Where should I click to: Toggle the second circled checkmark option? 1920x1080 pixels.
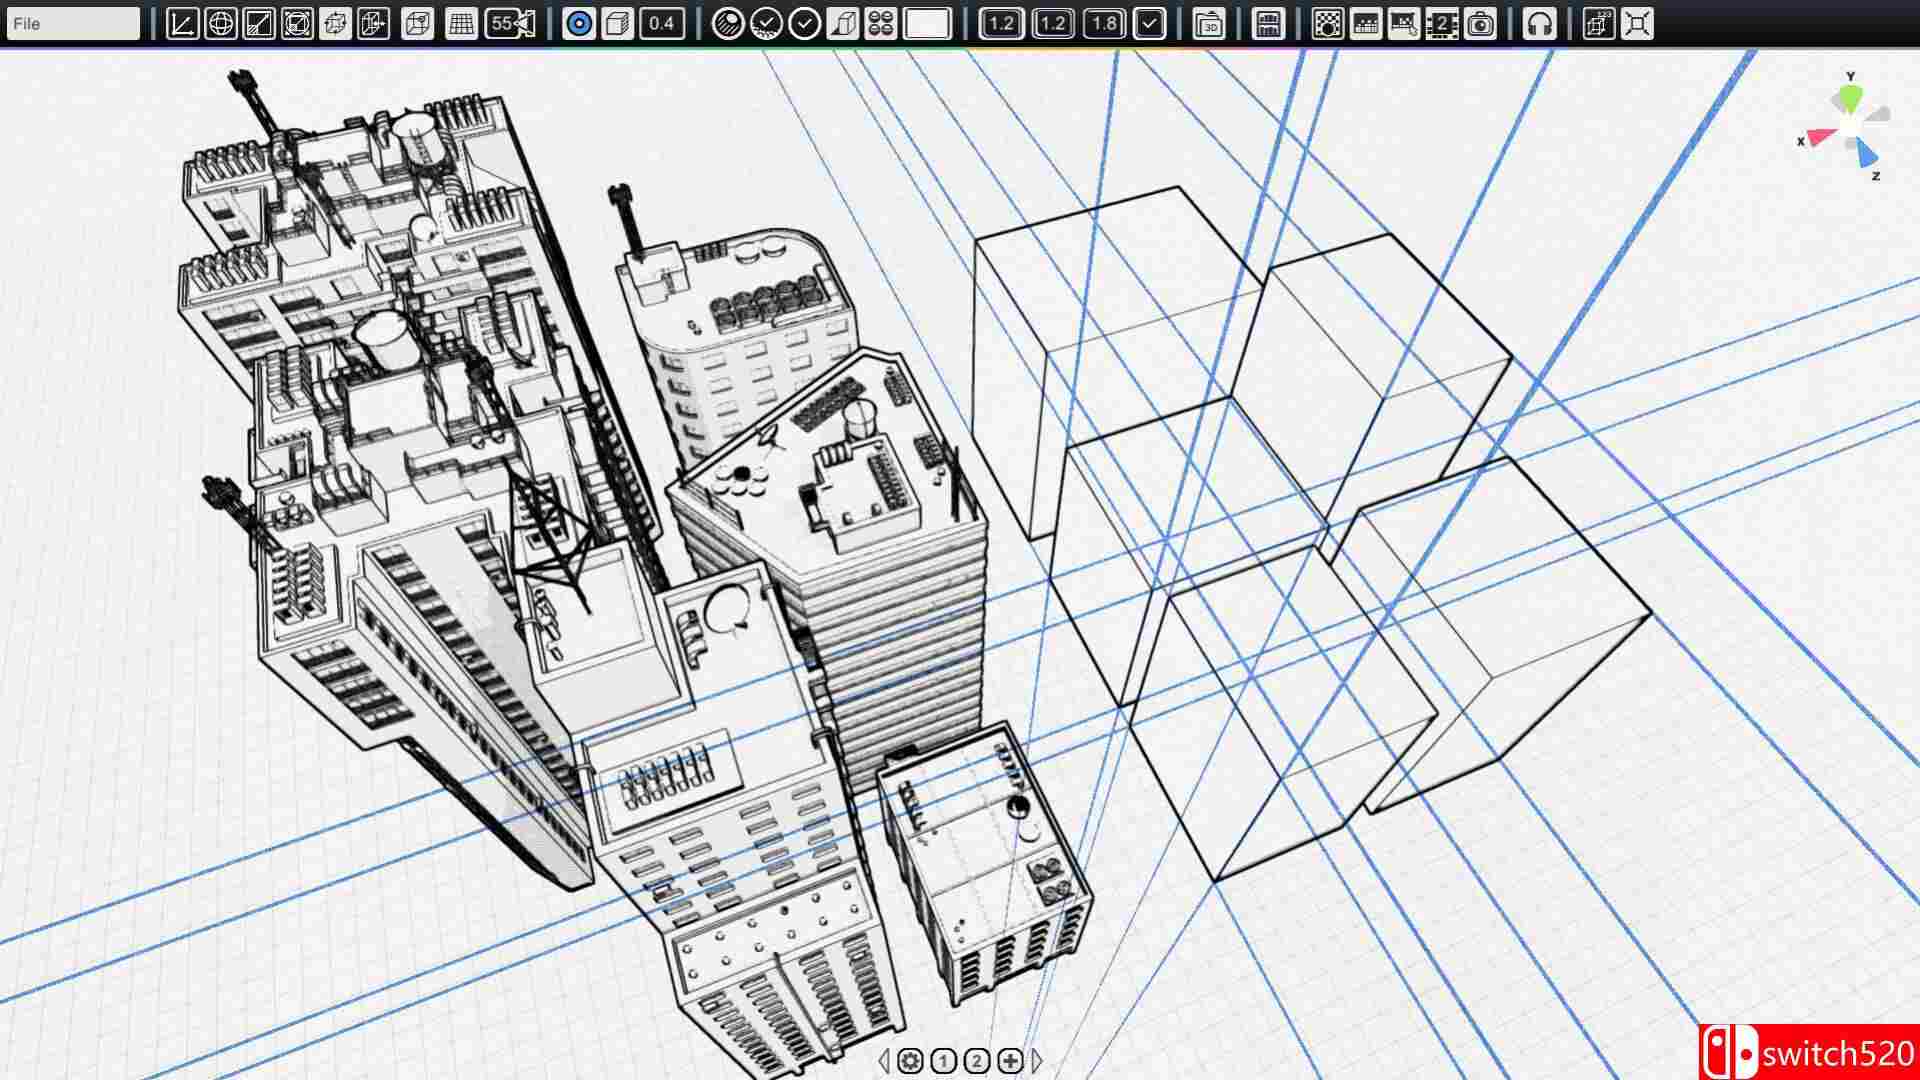(804, 23)
